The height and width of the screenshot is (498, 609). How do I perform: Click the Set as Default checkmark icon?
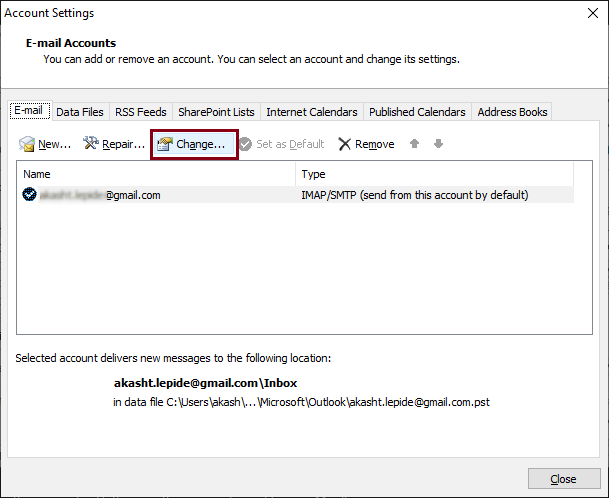tap(245, 144)
